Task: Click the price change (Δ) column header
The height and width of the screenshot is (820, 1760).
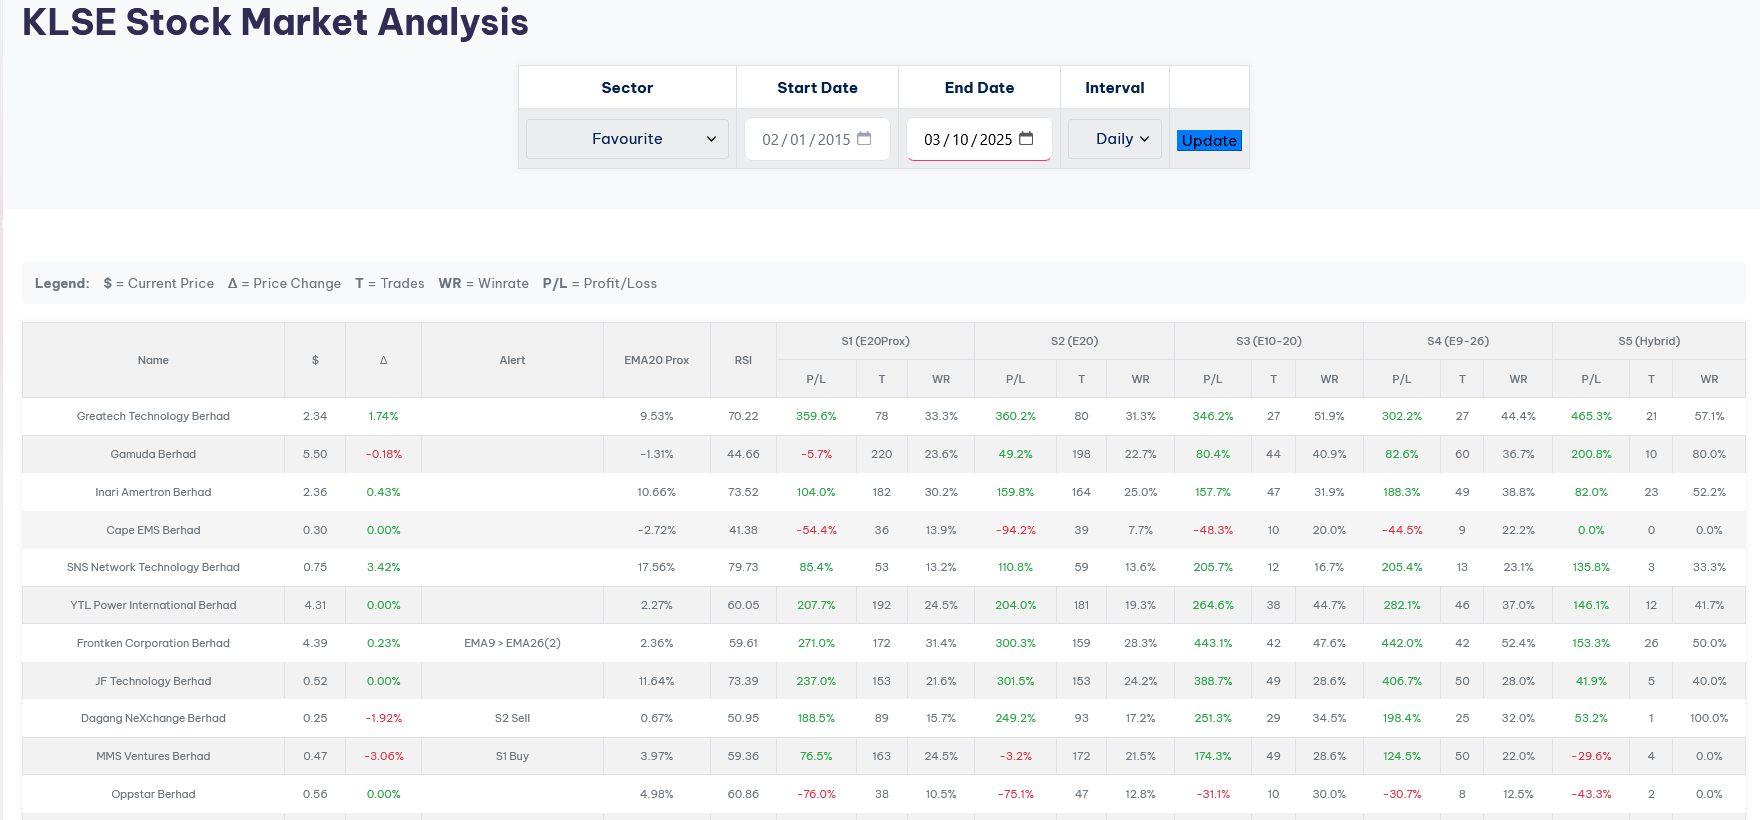Action: click(x=383, y=360)
